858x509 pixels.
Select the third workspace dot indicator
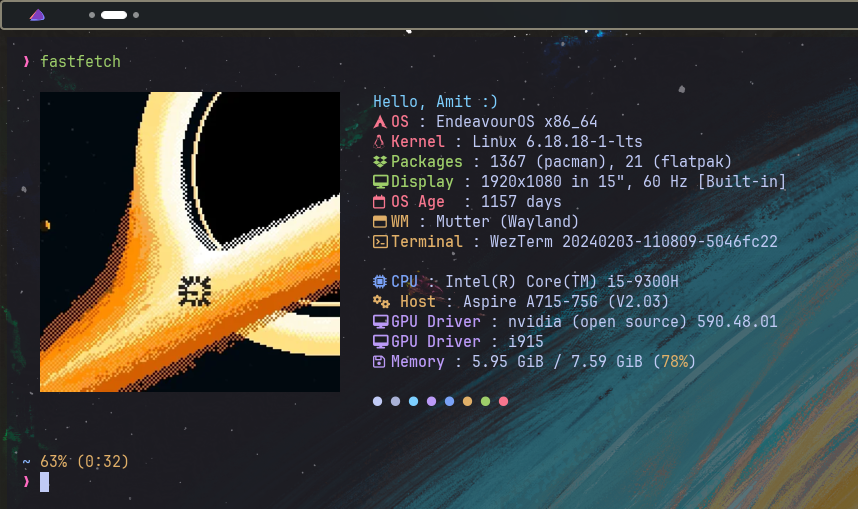(136, 15)
